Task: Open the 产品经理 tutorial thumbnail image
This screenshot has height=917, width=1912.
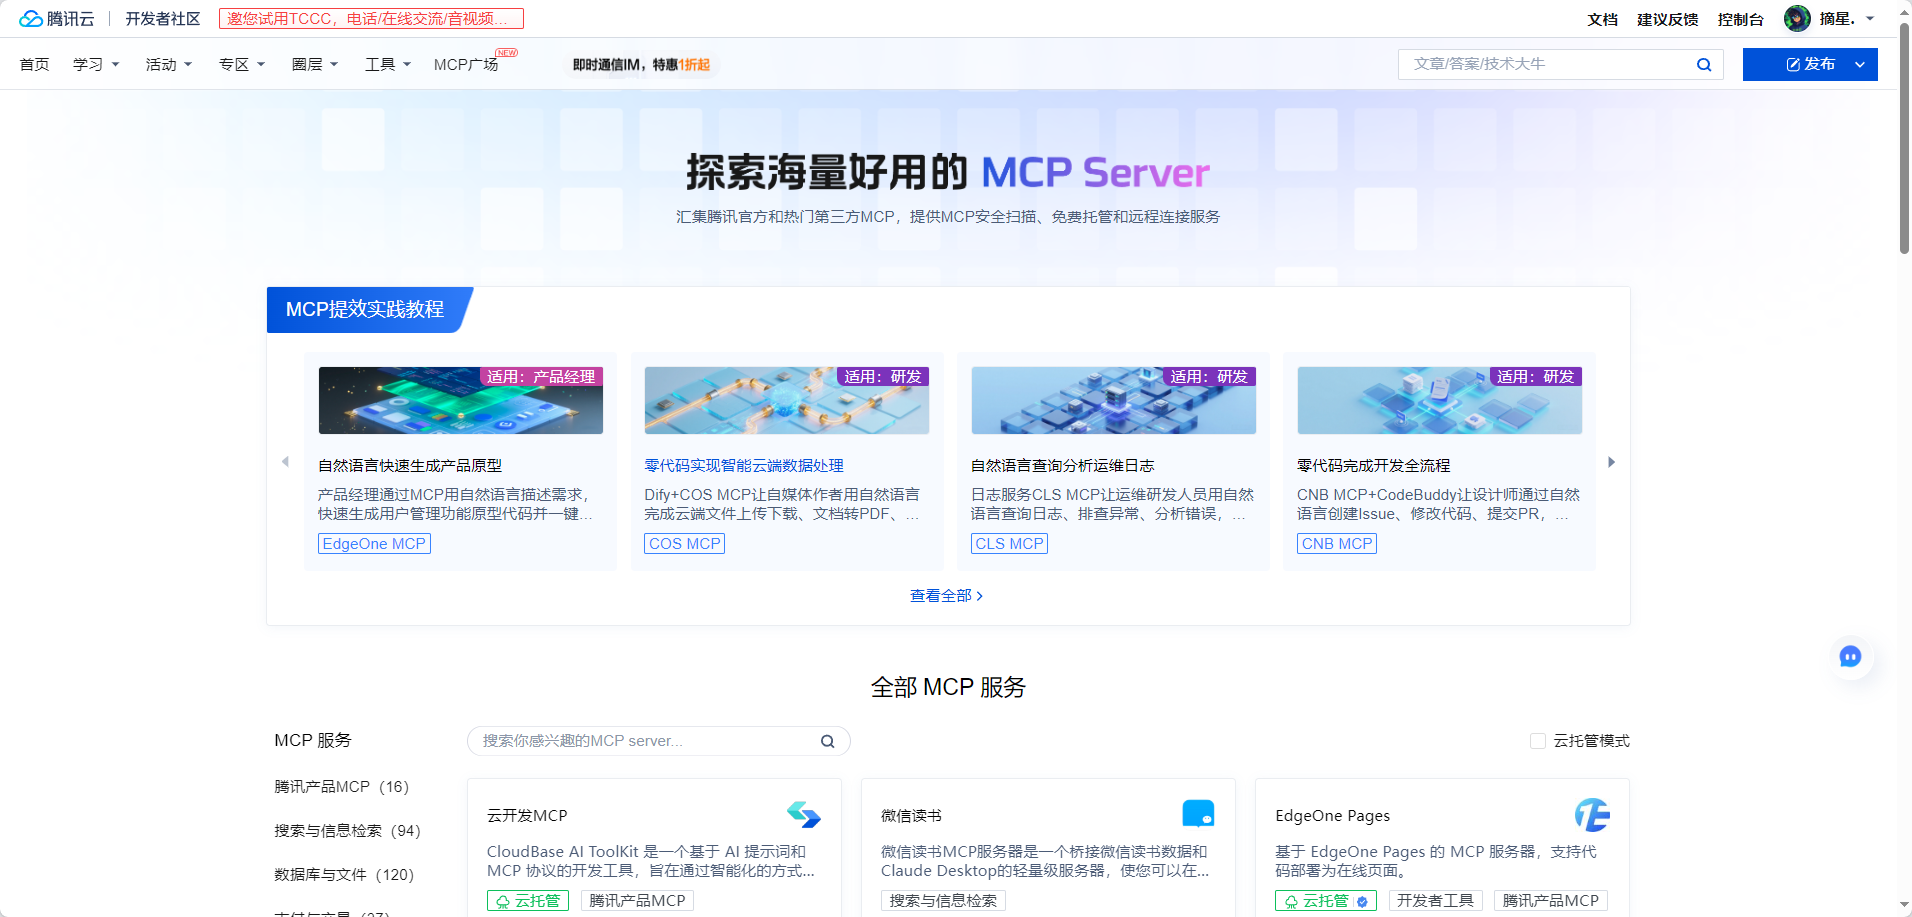Action: 461,400
